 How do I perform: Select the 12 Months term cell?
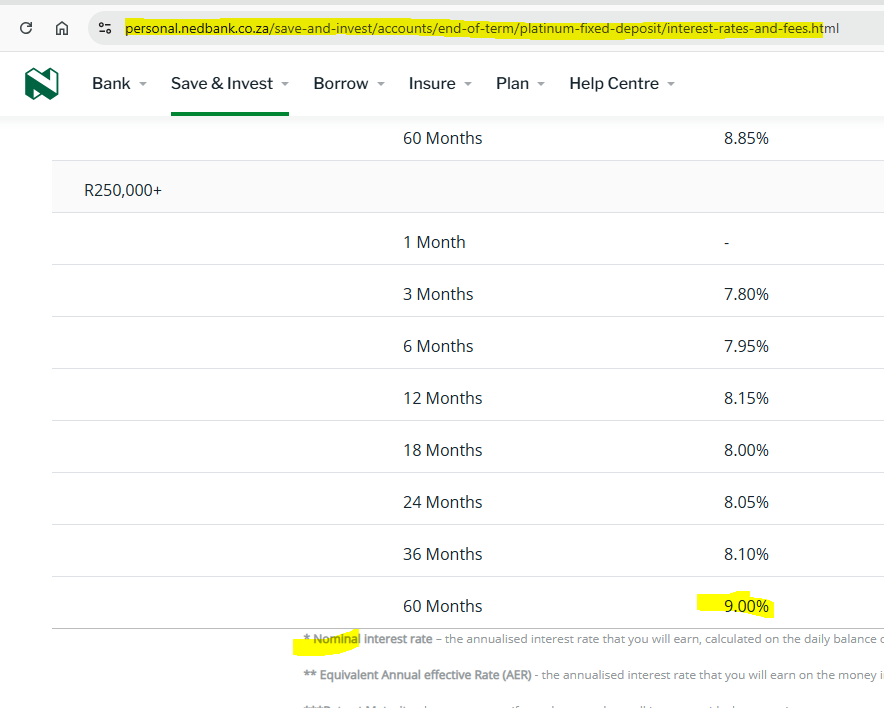click(x=443, y=398)
